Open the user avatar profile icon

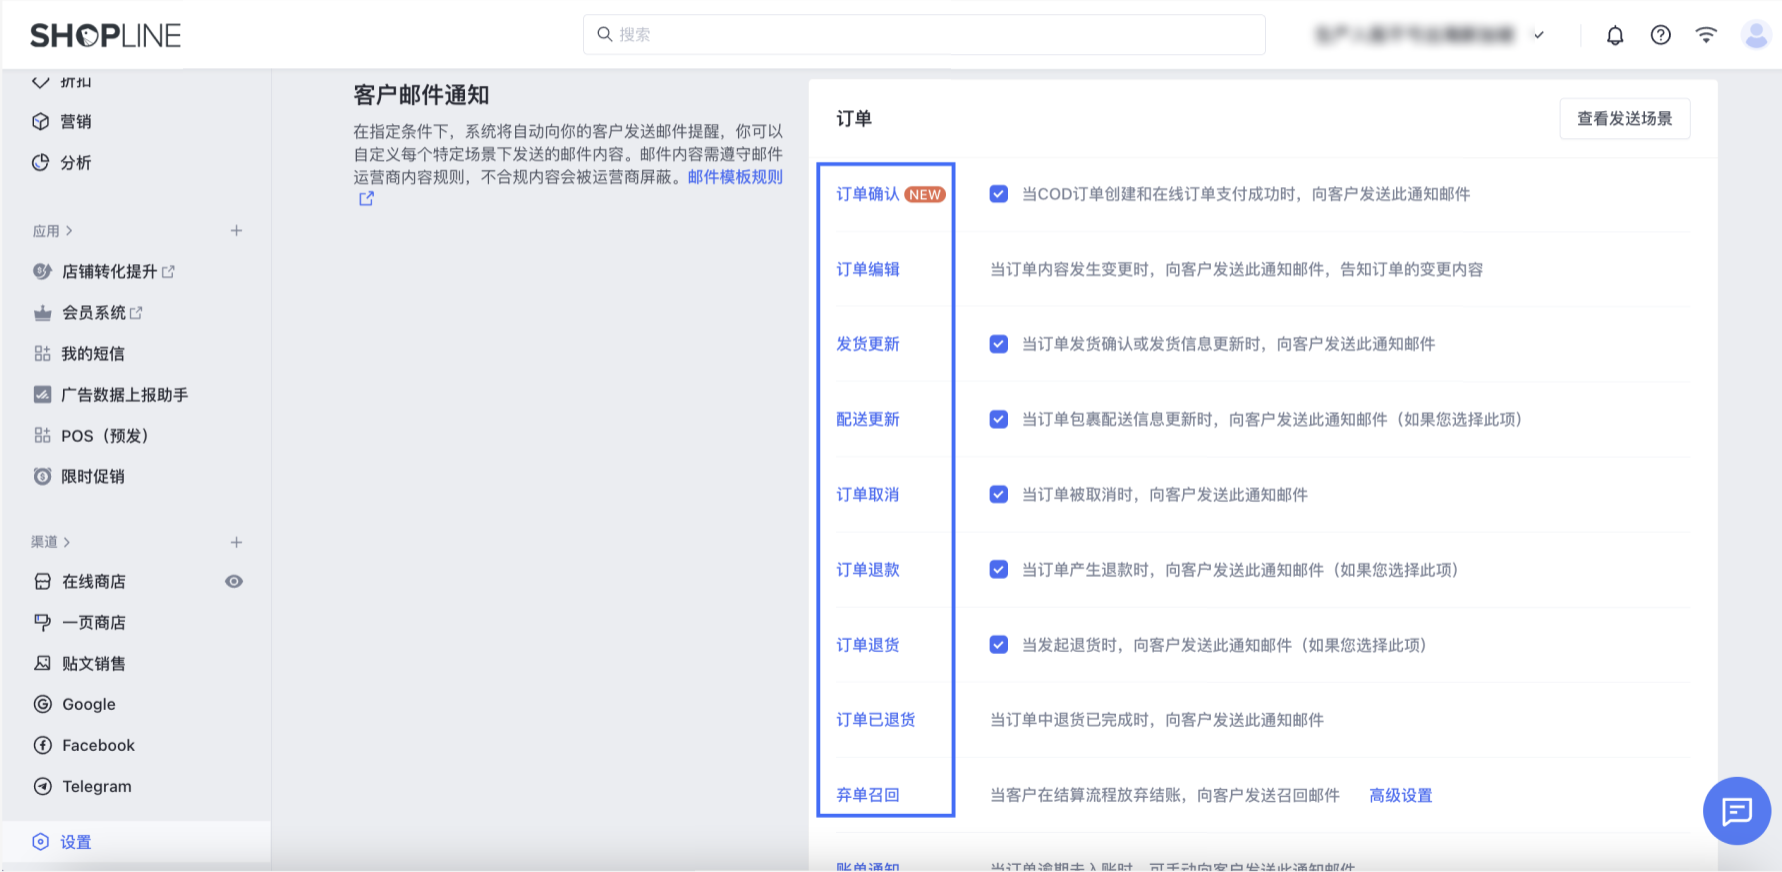click(1755, 36)
